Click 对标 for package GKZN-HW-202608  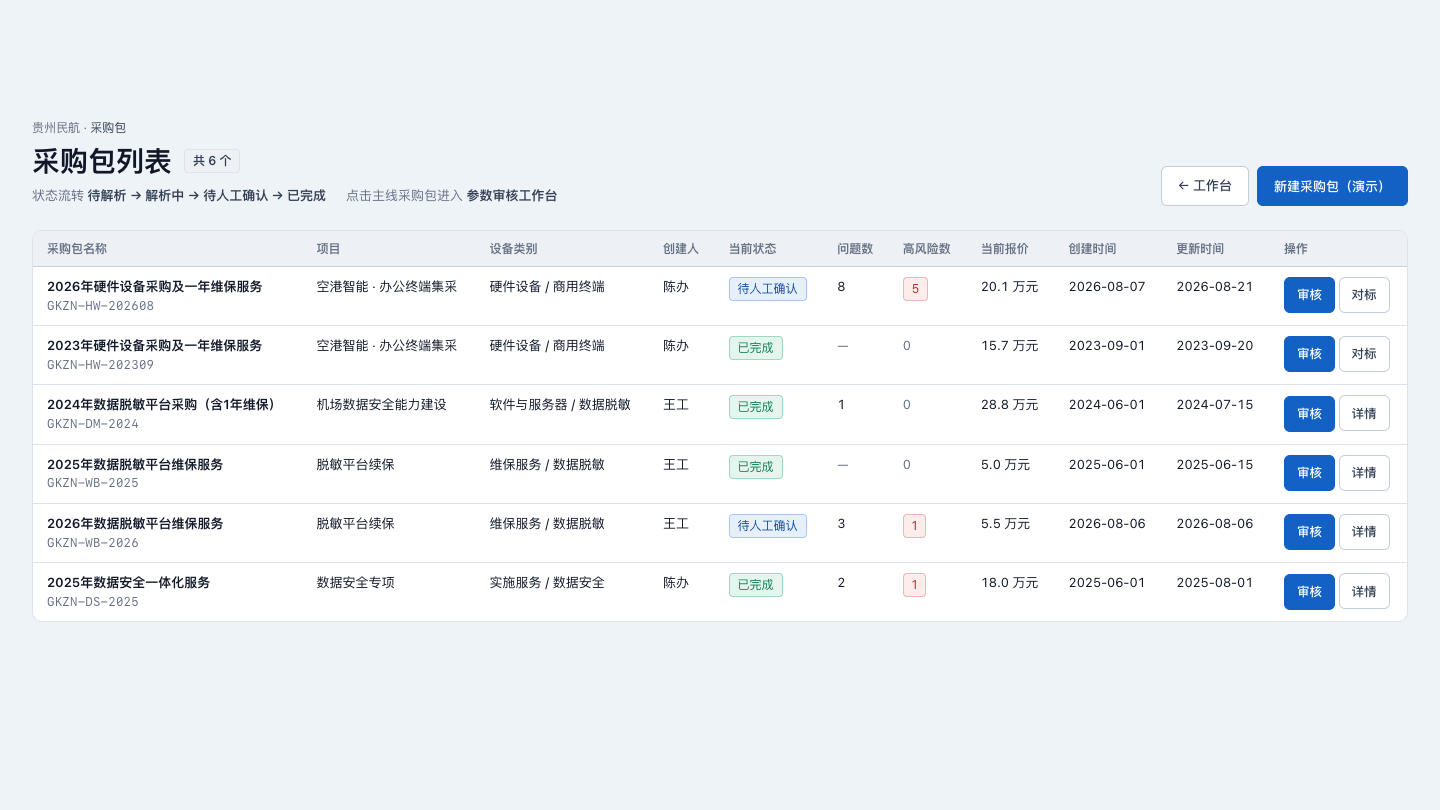click(1364, 295)
